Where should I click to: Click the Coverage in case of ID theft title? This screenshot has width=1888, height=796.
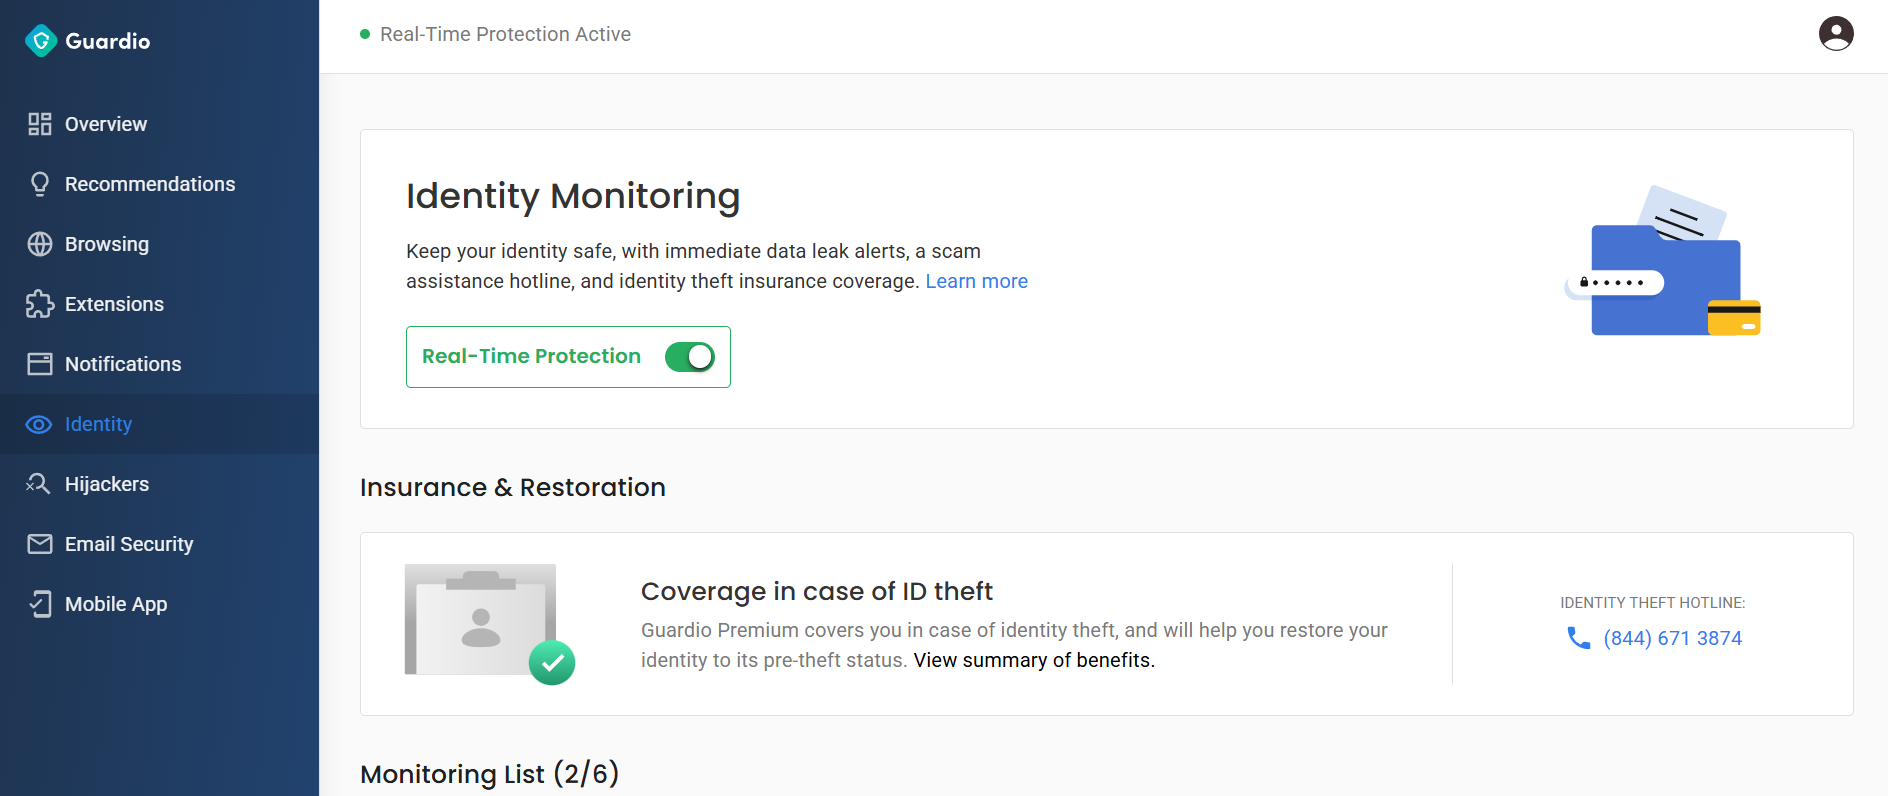(817, 591)
